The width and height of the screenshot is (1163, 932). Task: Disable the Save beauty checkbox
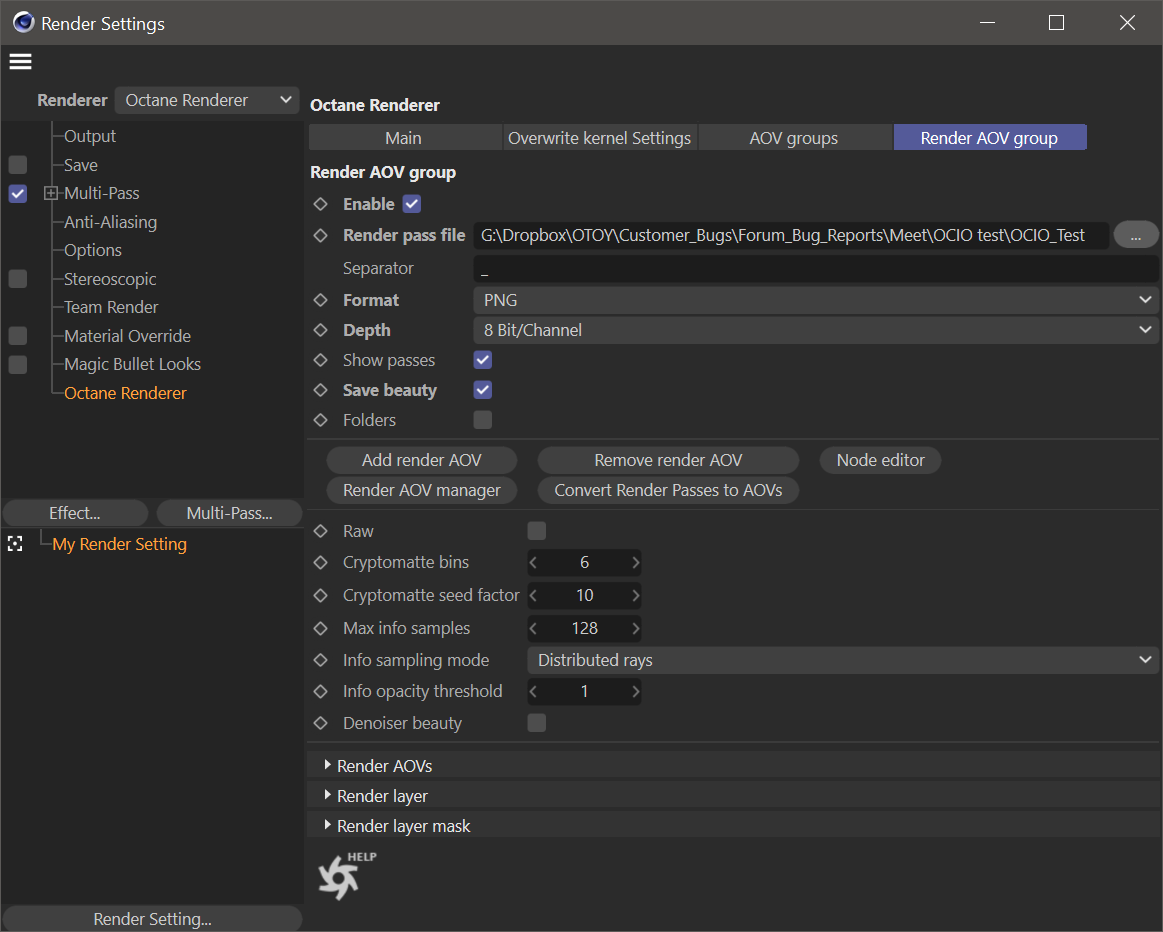coord(483,390)
